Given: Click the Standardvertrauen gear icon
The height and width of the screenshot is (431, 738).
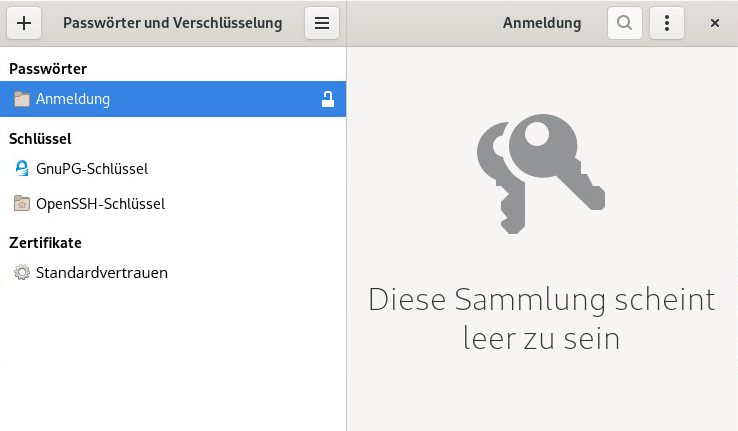Looking at the screenshot, I should (22, 272).
